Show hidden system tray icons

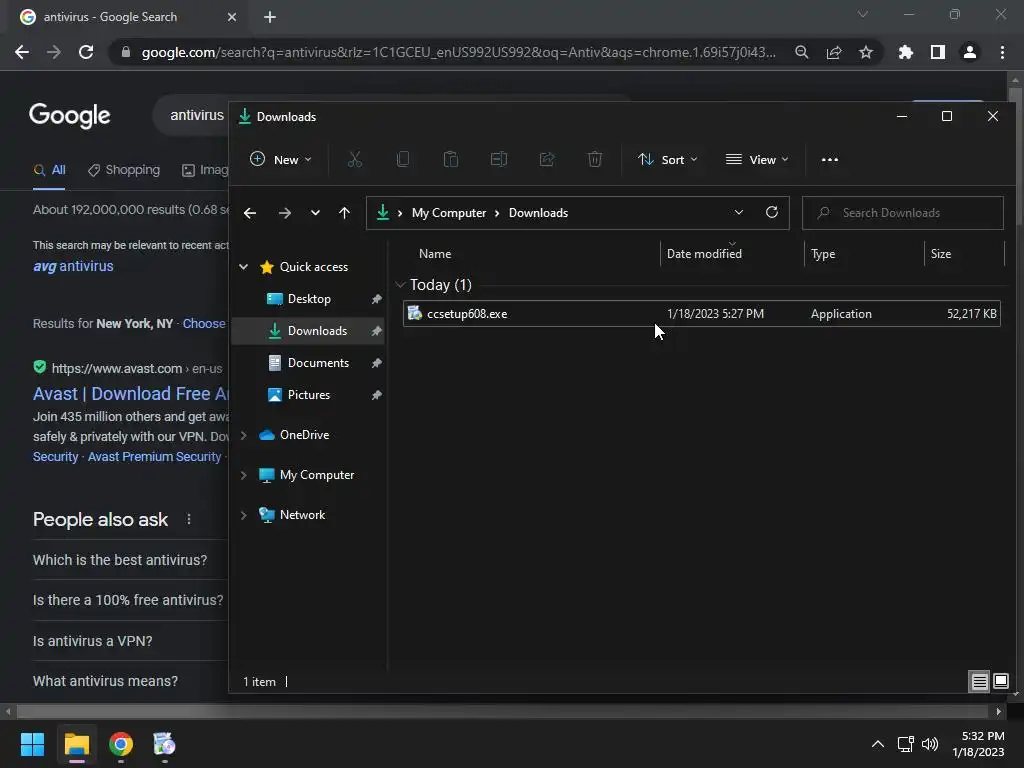coord(878,744)
